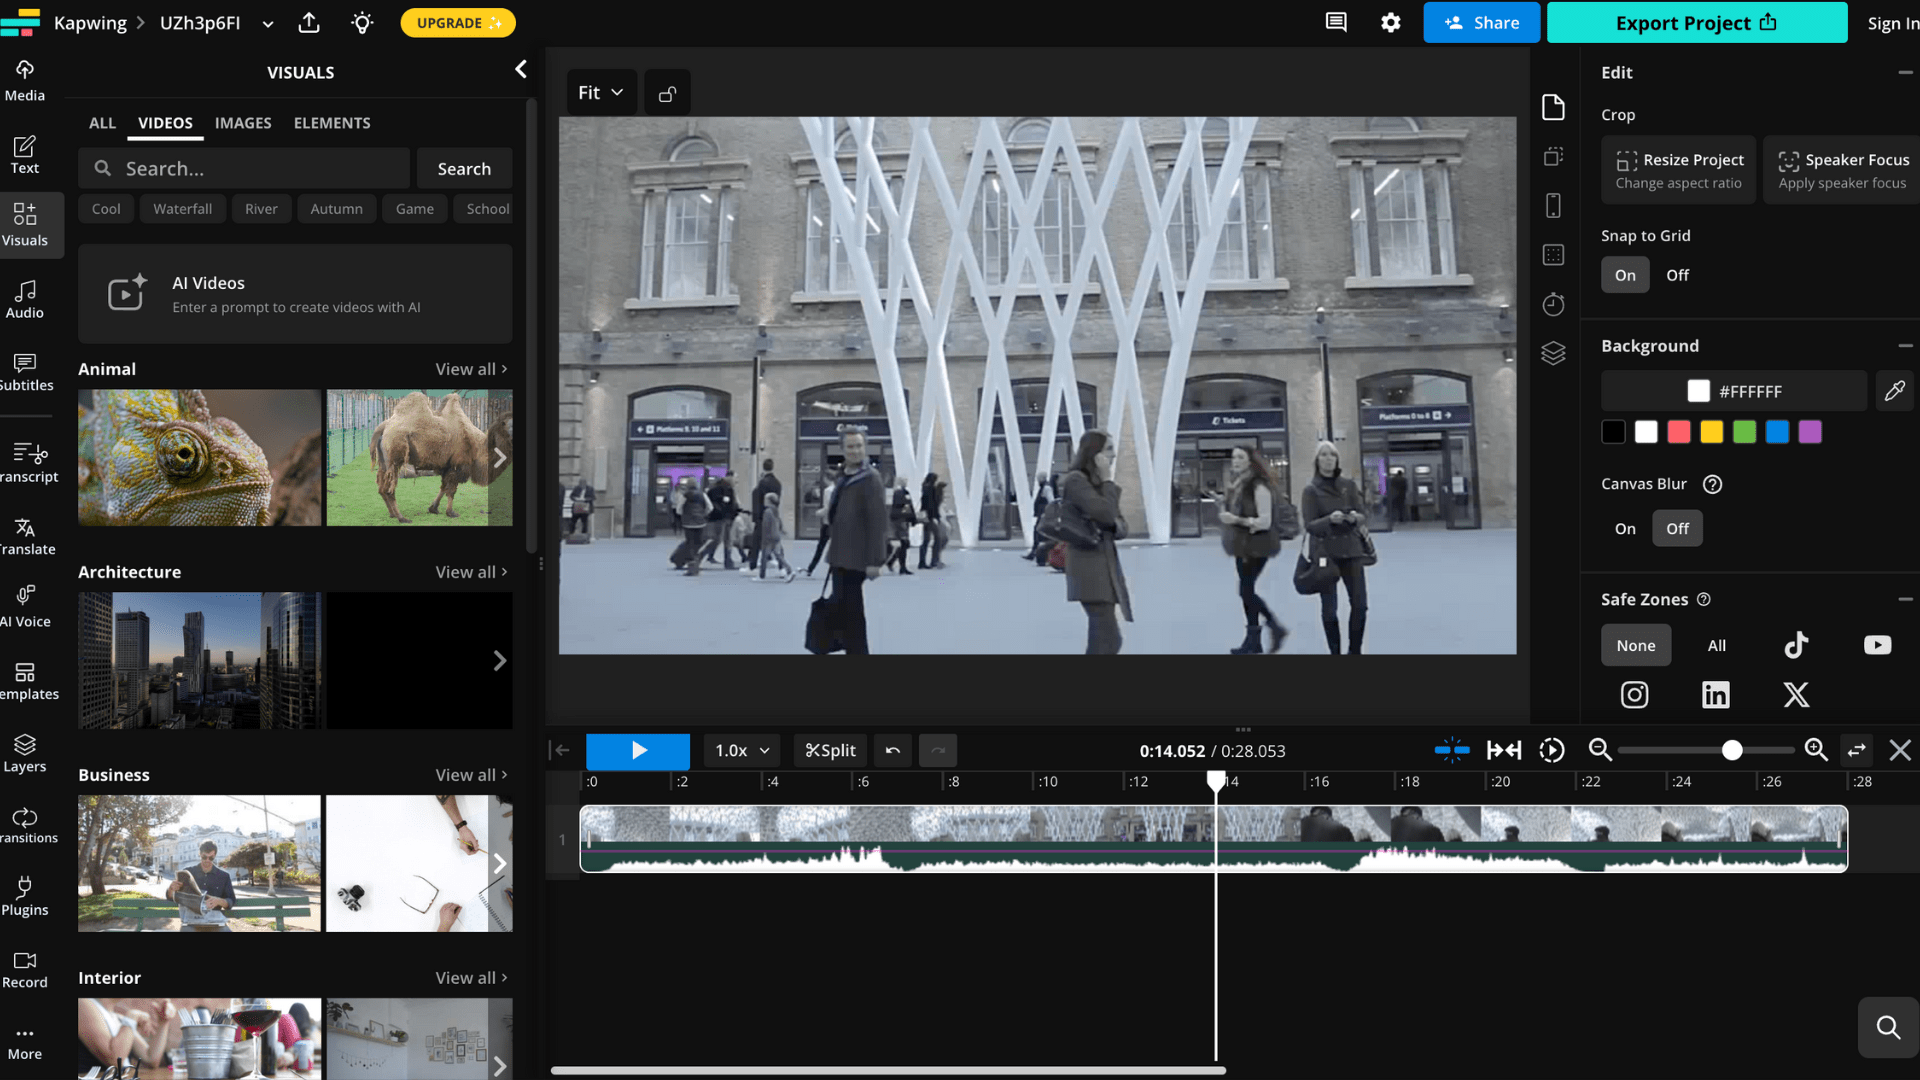
Task: Open the 1.0x playback speed dropdown
Action: point(741,750)
